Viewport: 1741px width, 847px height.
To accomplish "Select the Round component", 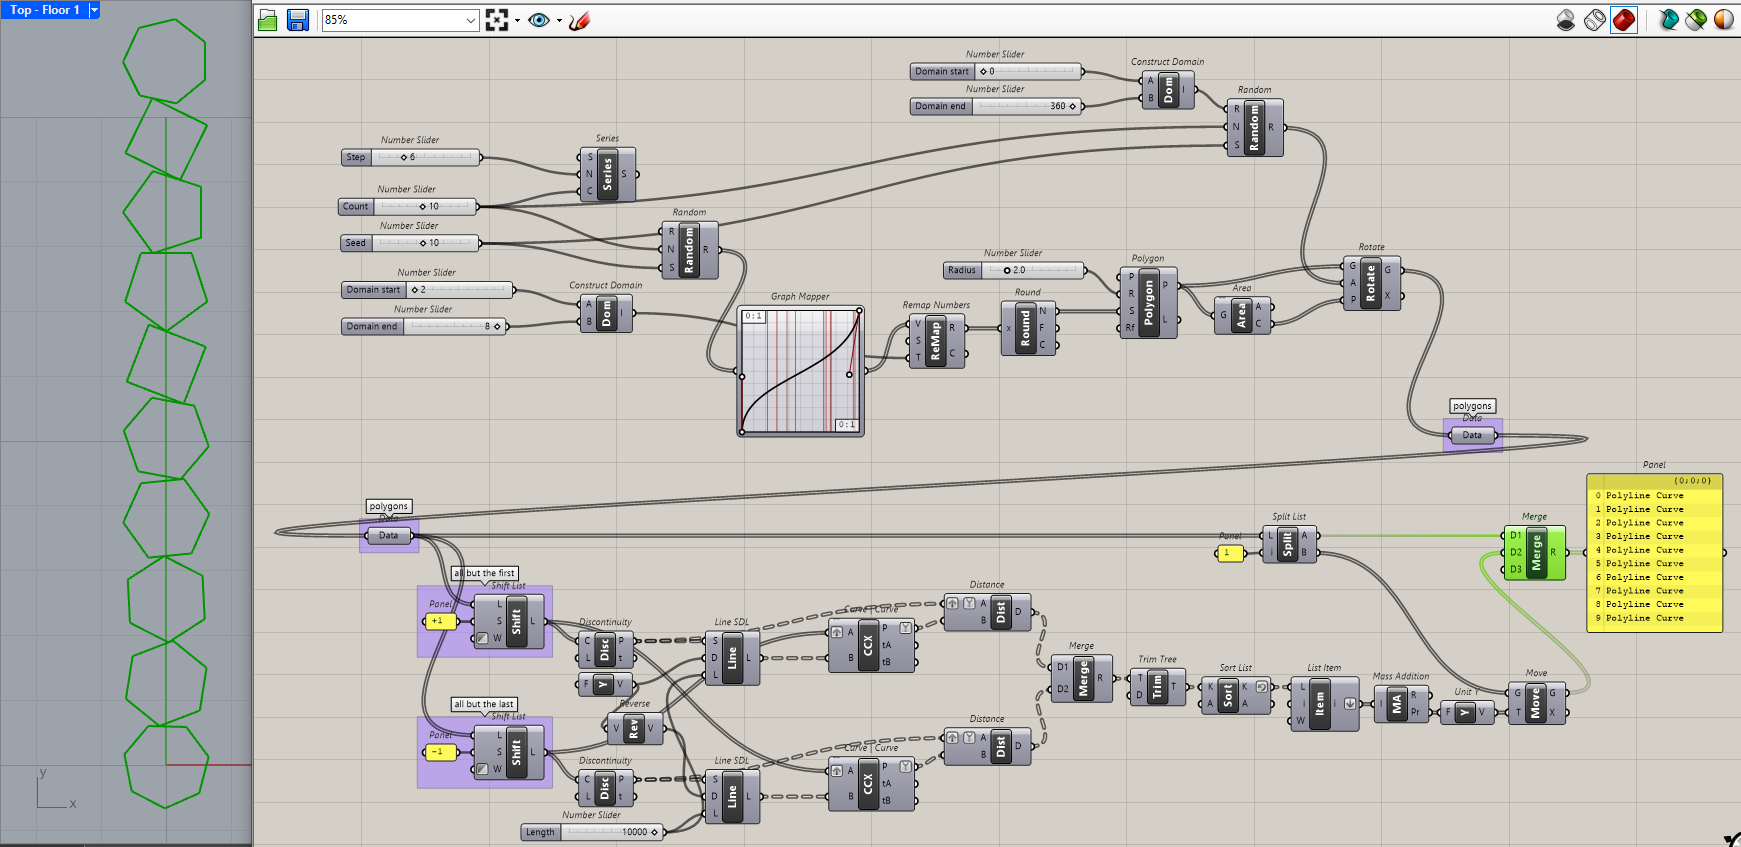I will click(1028, 327).
